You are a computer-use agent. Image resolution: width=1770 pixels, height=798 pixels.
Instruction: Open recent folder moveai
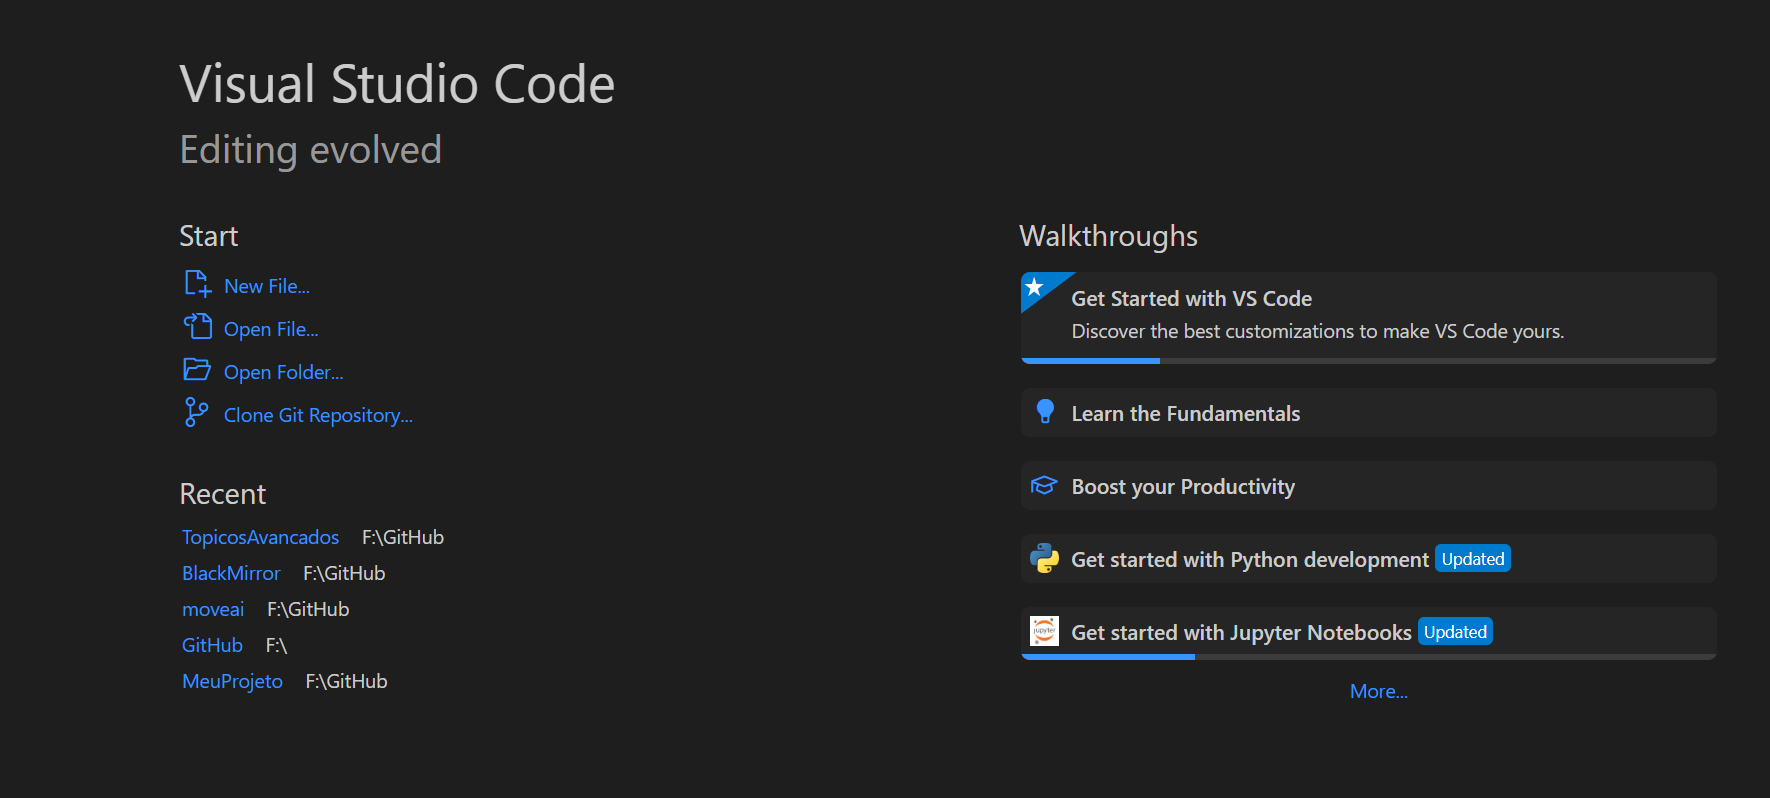click(213, 609)
